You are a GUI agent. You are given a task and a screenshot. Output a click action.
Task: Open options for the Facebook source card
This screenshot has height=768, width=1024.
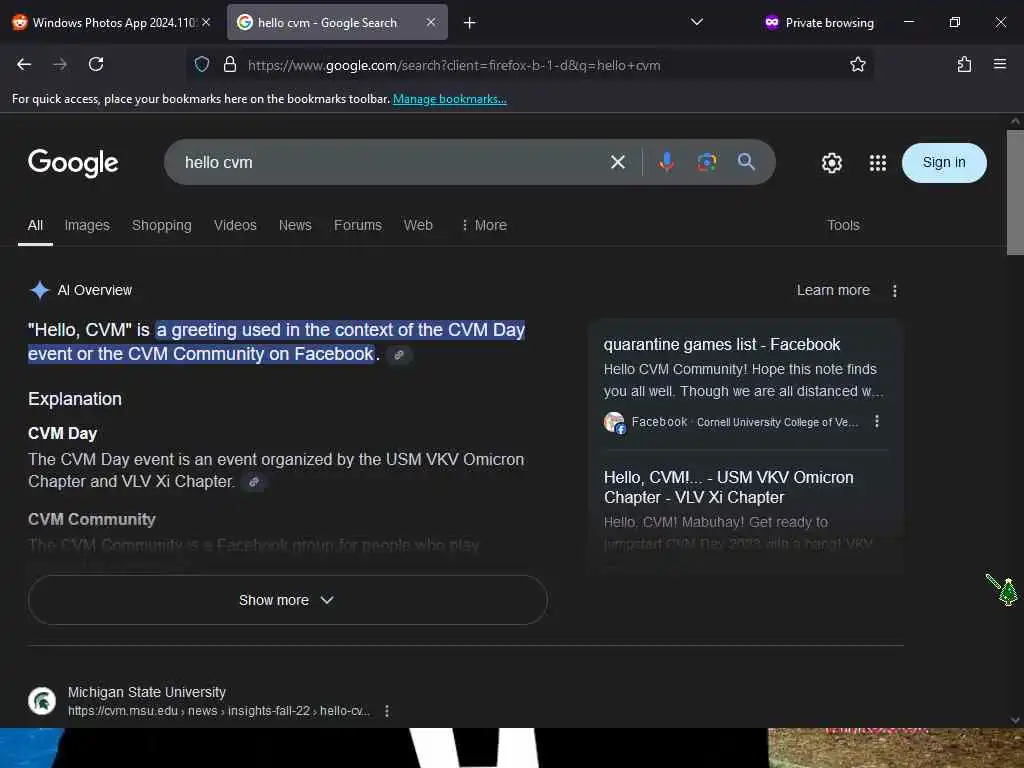pyautogui.click(x=876, y=421)
